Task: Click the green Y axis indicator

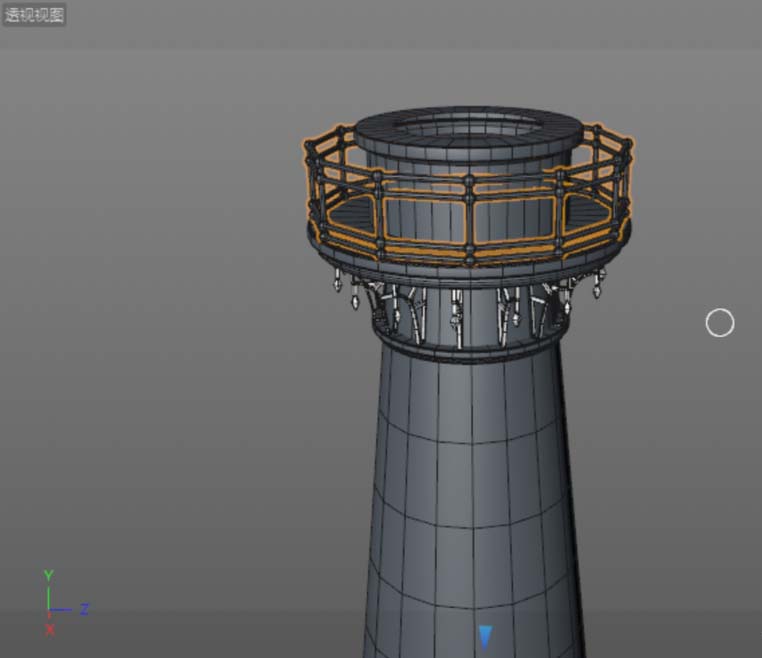Action: click(x=48, y=577)
